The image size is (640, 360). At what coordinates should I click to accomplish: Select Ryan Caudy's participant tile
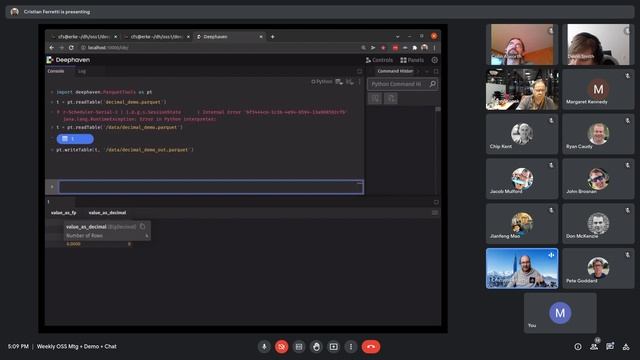point(598,134)
